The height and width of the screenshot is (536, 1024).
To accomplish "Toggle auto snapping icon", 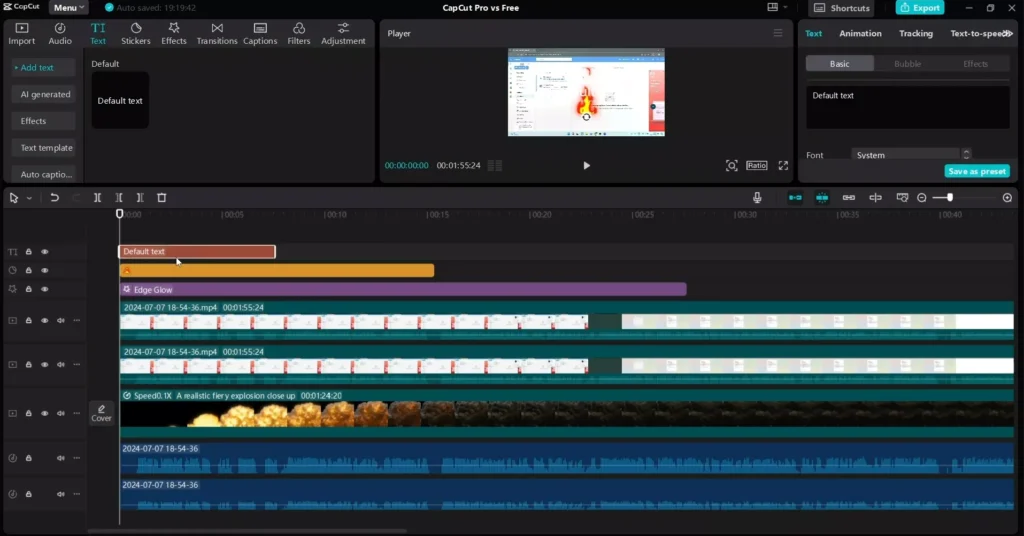I will click(822, 197).
